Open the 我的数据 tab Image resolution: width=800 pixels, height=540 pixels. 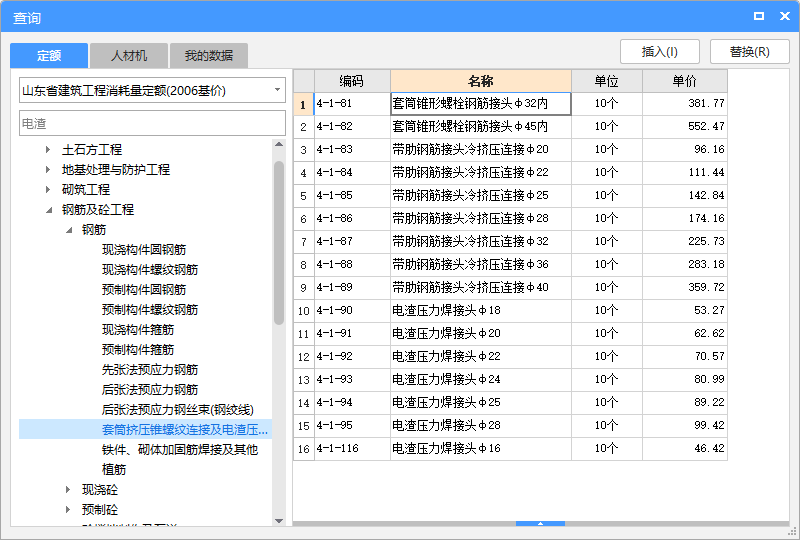(x=209, y=56)
